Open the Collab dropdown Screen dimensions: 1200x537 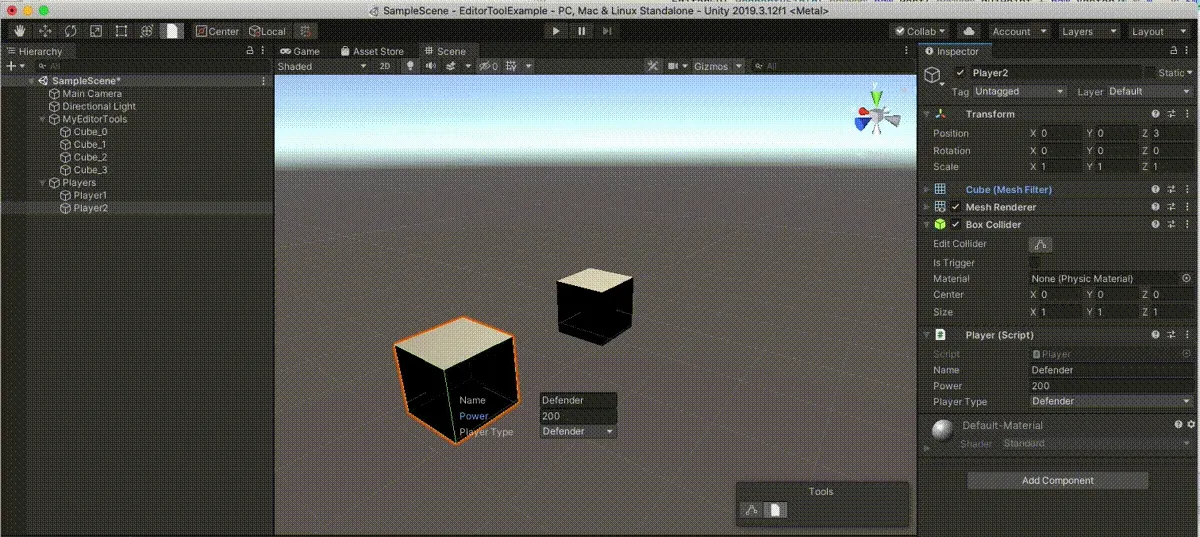coord(920,31)
